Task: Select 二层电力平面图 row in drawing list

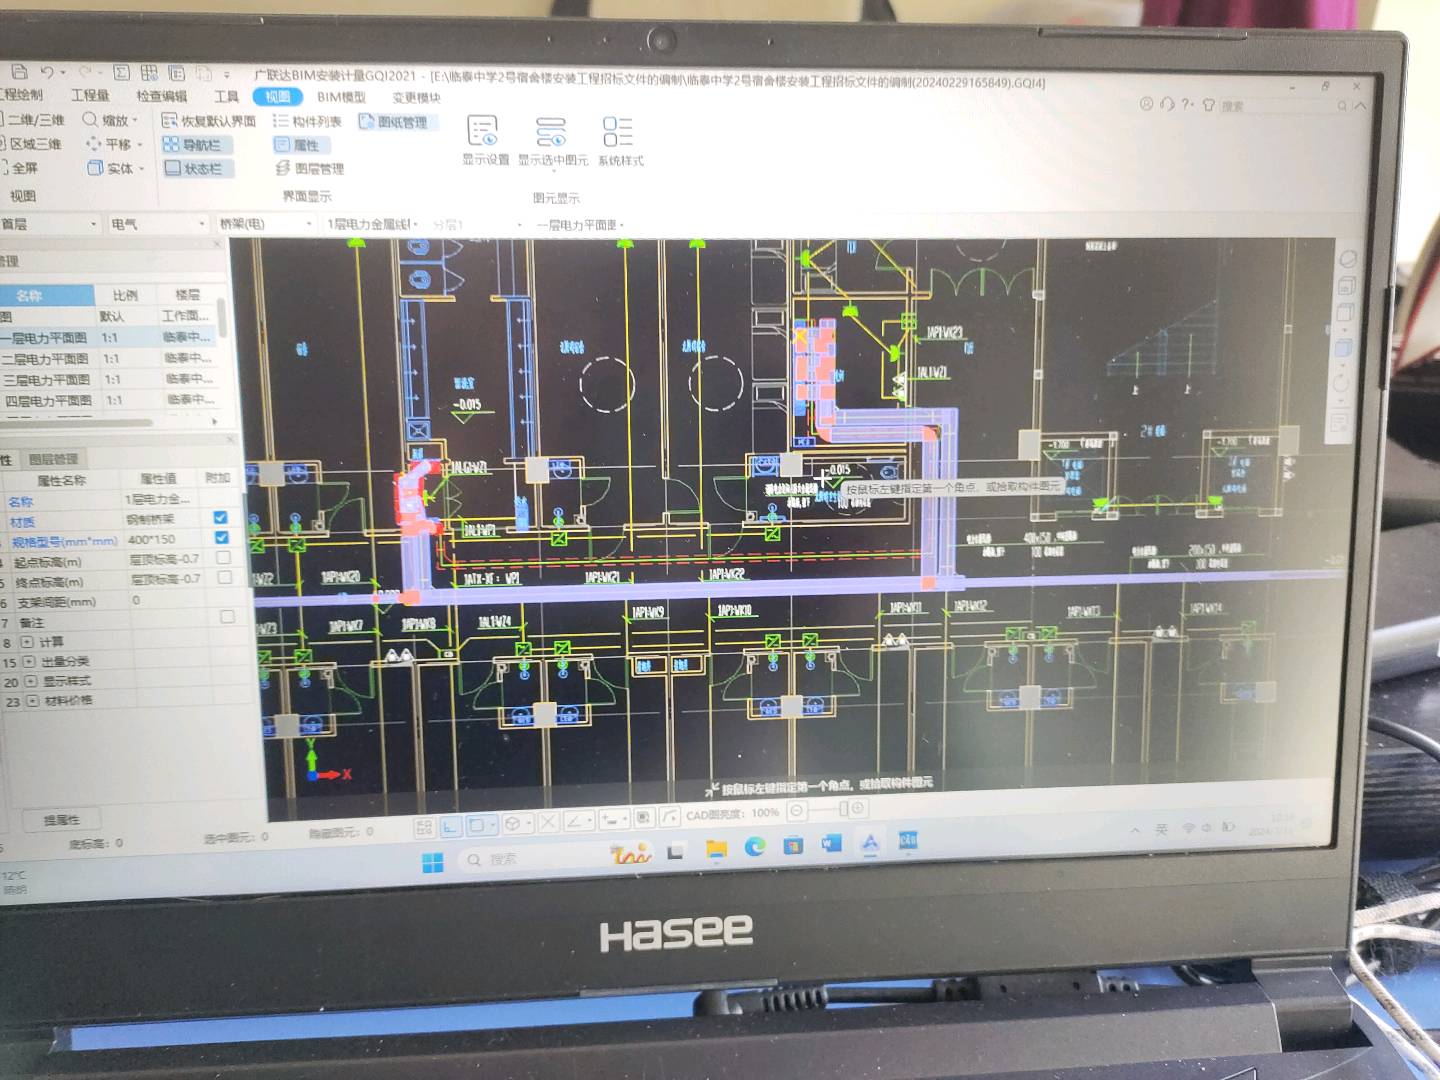Action: pyautogui.click(x=108, y=358)
